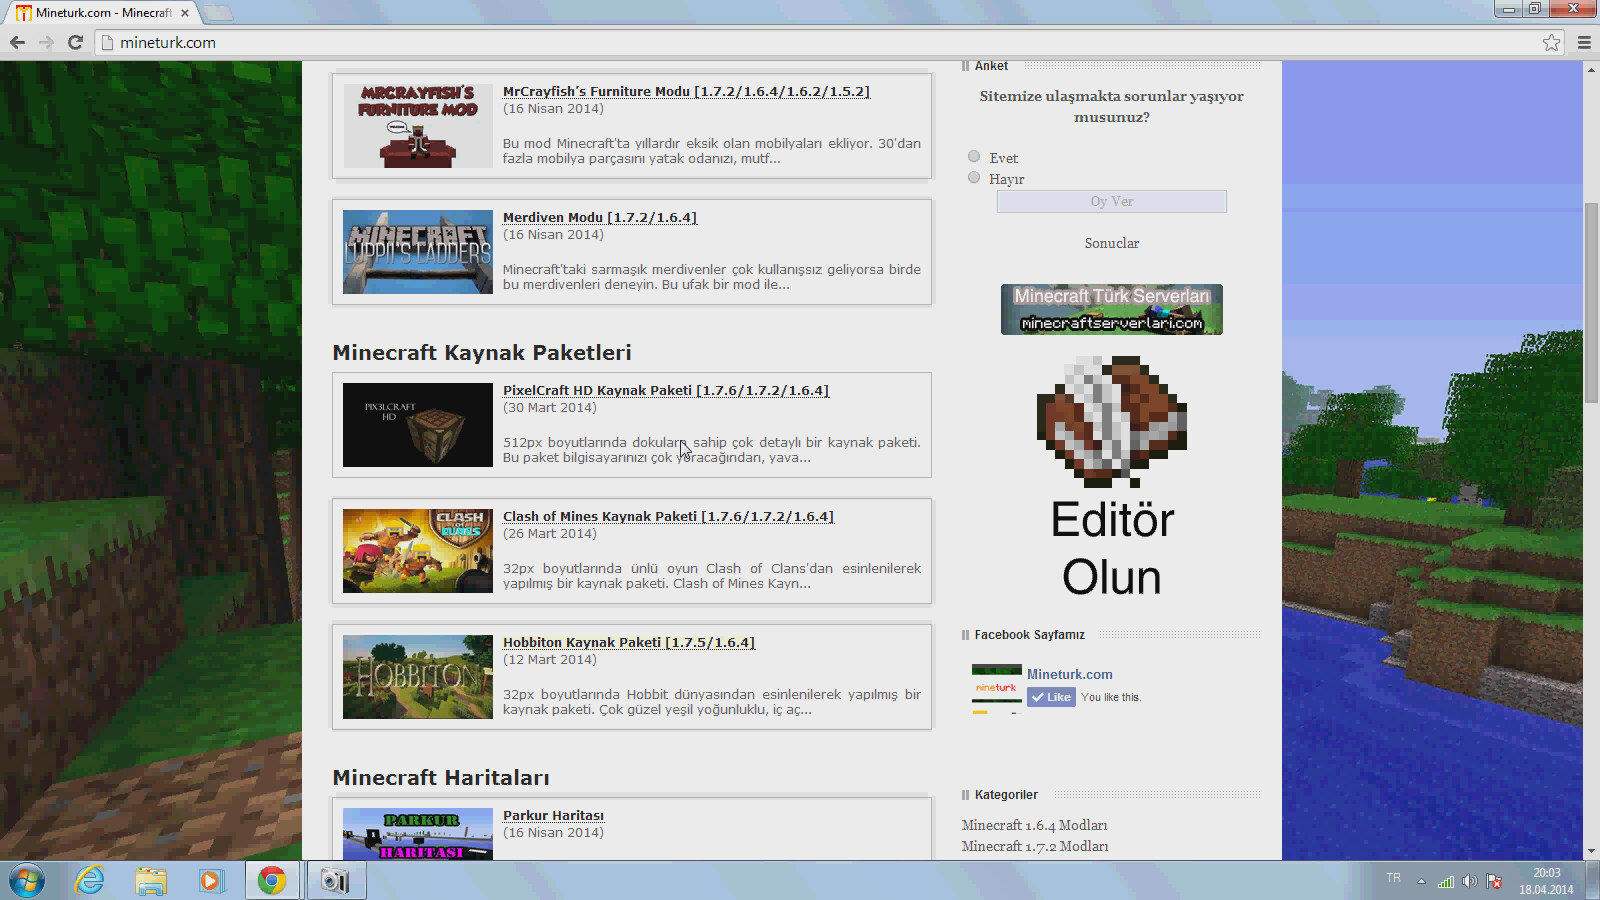1600x900 pixels.
Task: Open a new tab button
Action: click(217, 13)
